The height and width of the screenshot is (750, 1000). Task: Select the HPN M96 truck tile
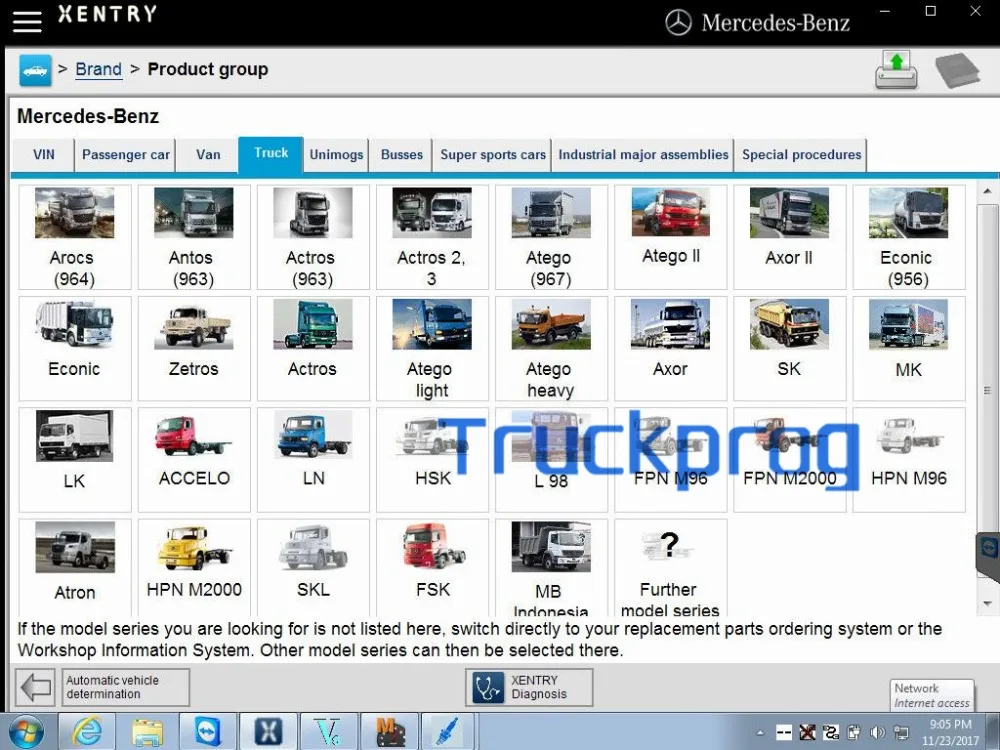click(909, 460)
